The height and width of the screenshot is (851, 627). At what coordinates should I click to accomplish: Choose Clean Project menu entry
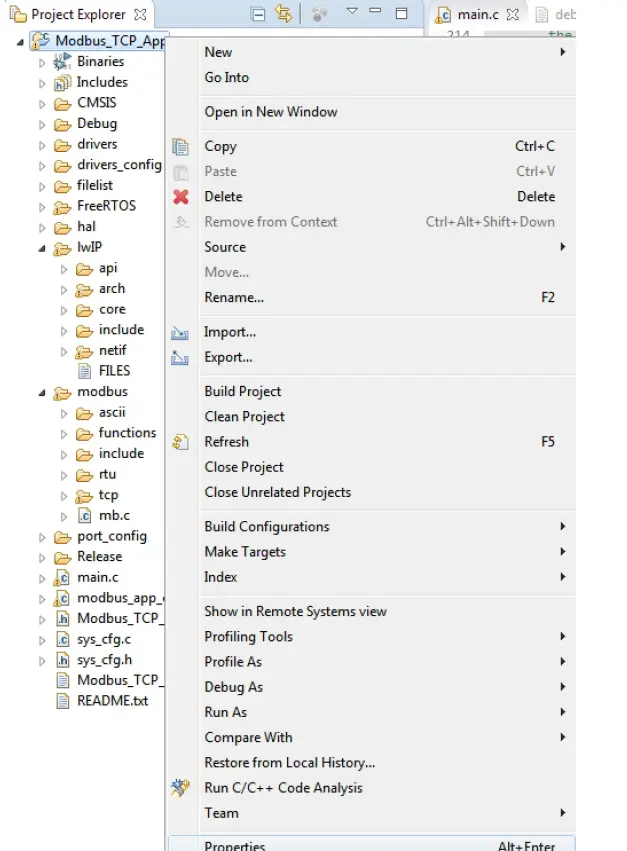pos(245,417)
